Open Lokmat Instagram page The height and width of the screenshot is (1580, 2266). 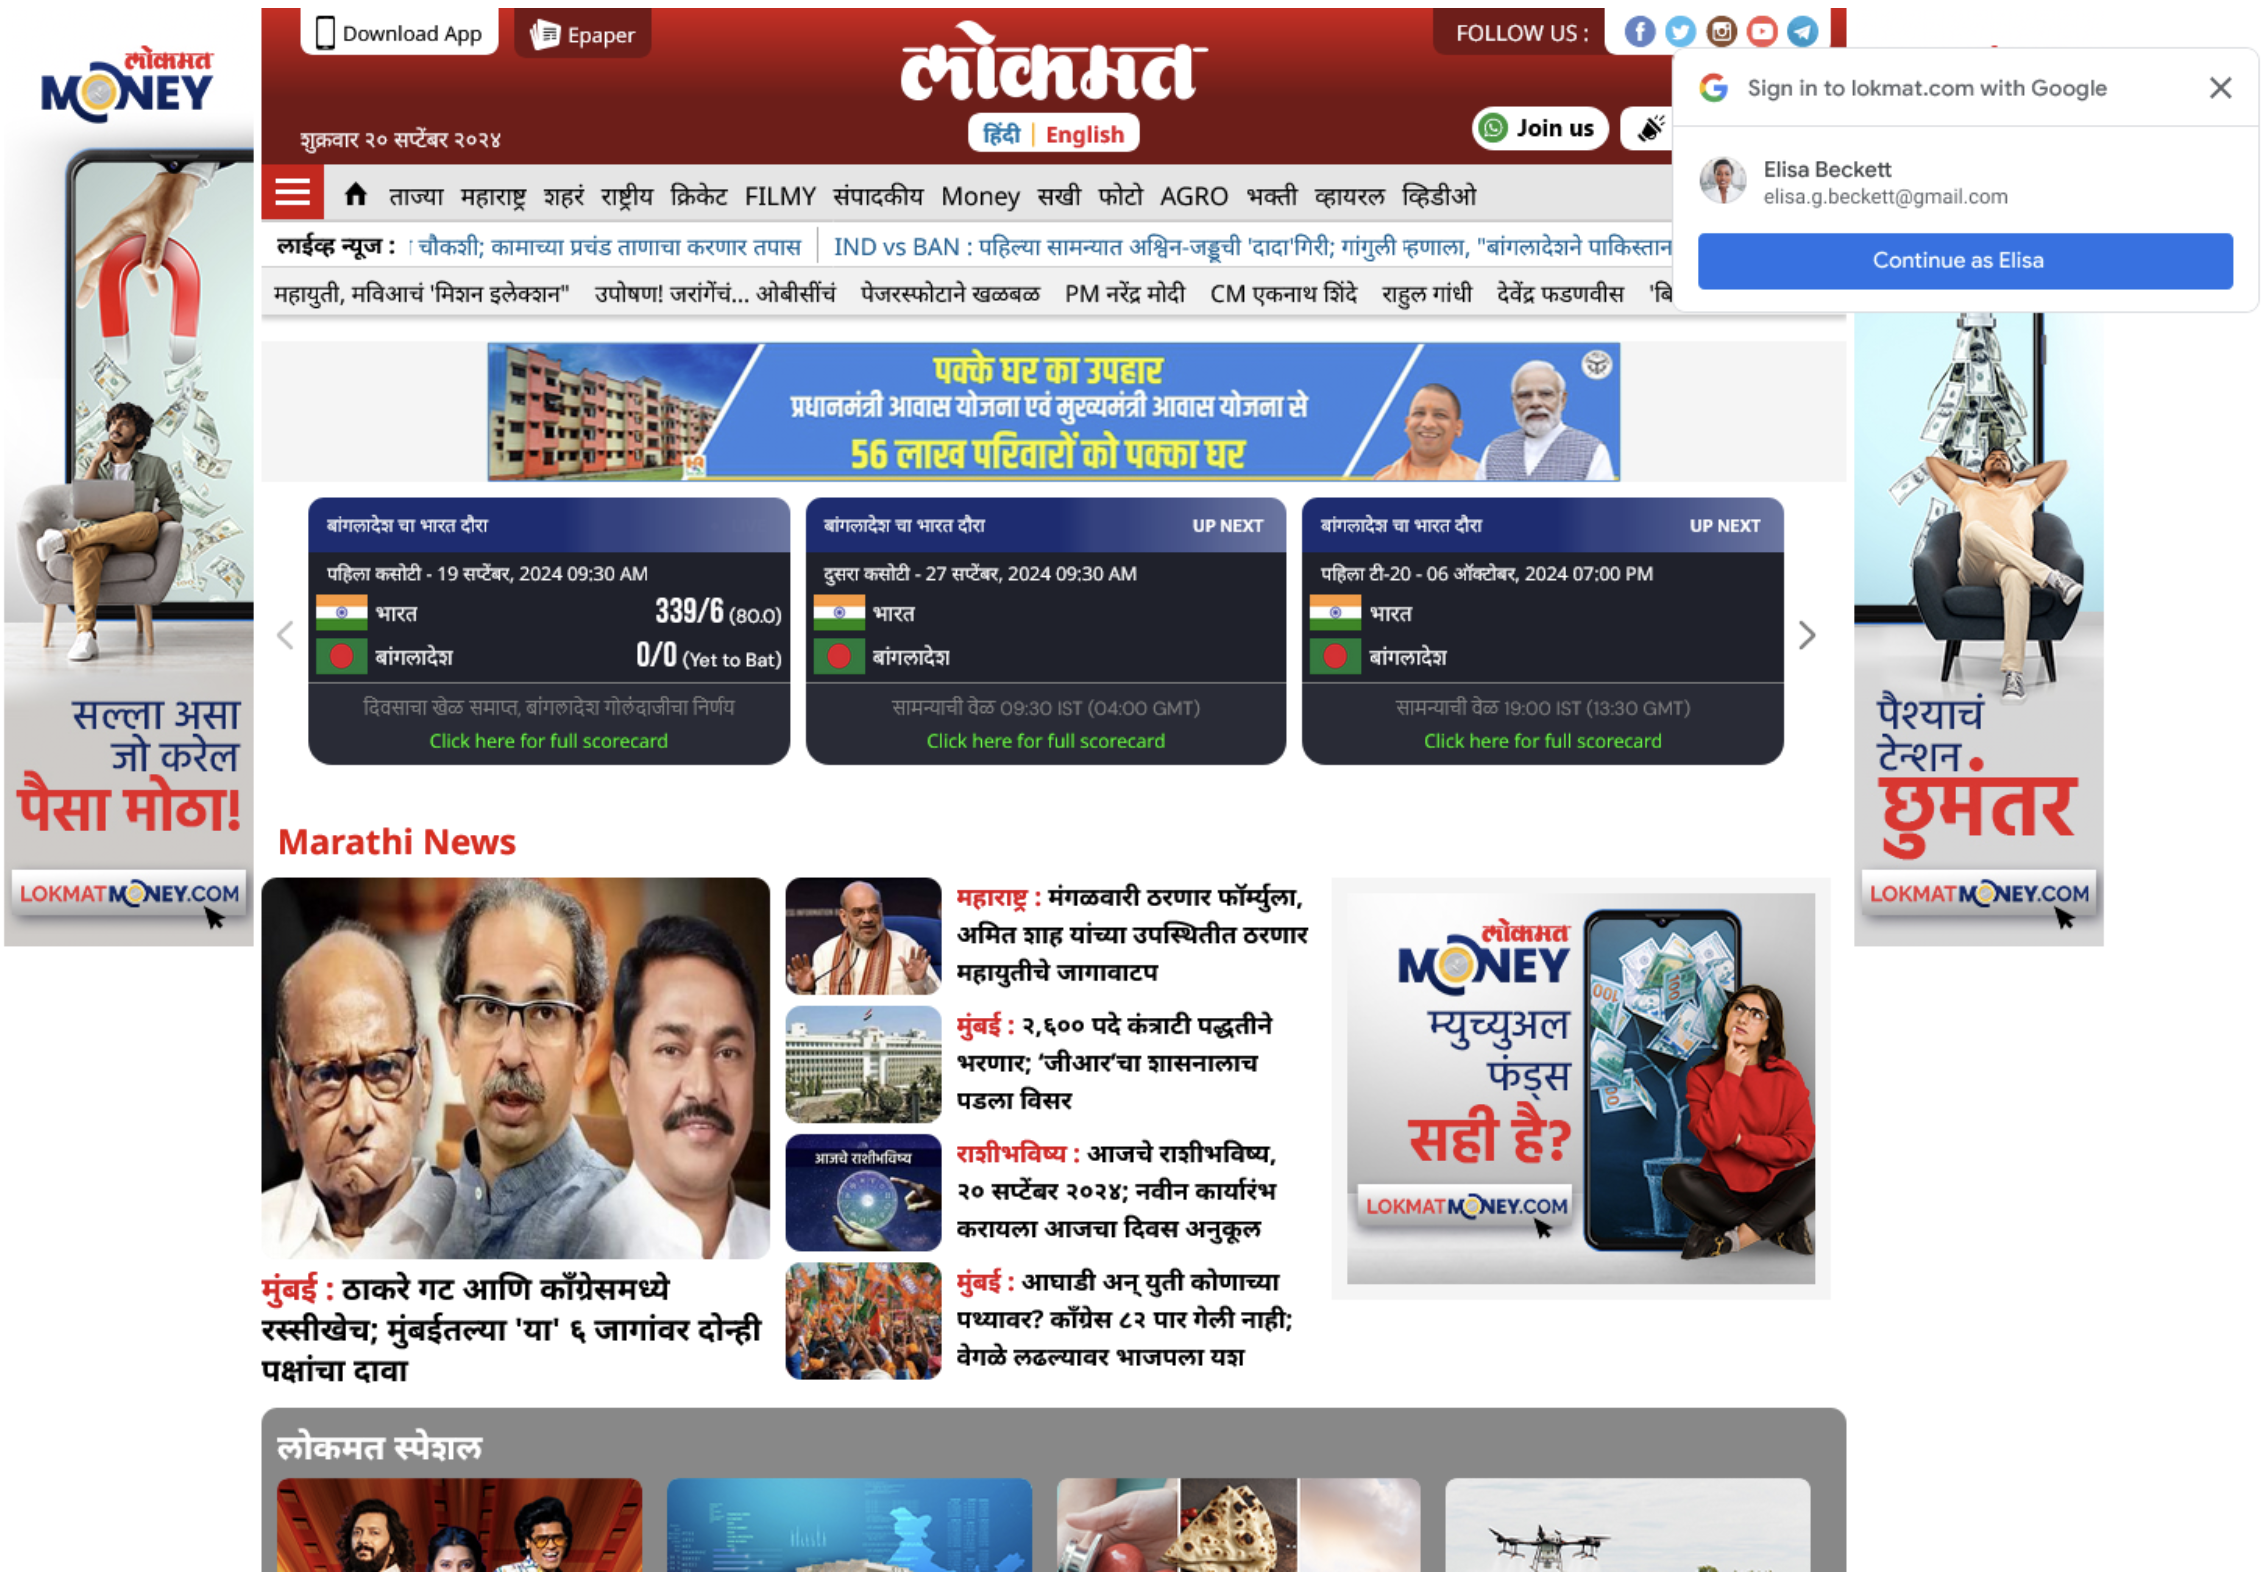(x=1722, y=29)
